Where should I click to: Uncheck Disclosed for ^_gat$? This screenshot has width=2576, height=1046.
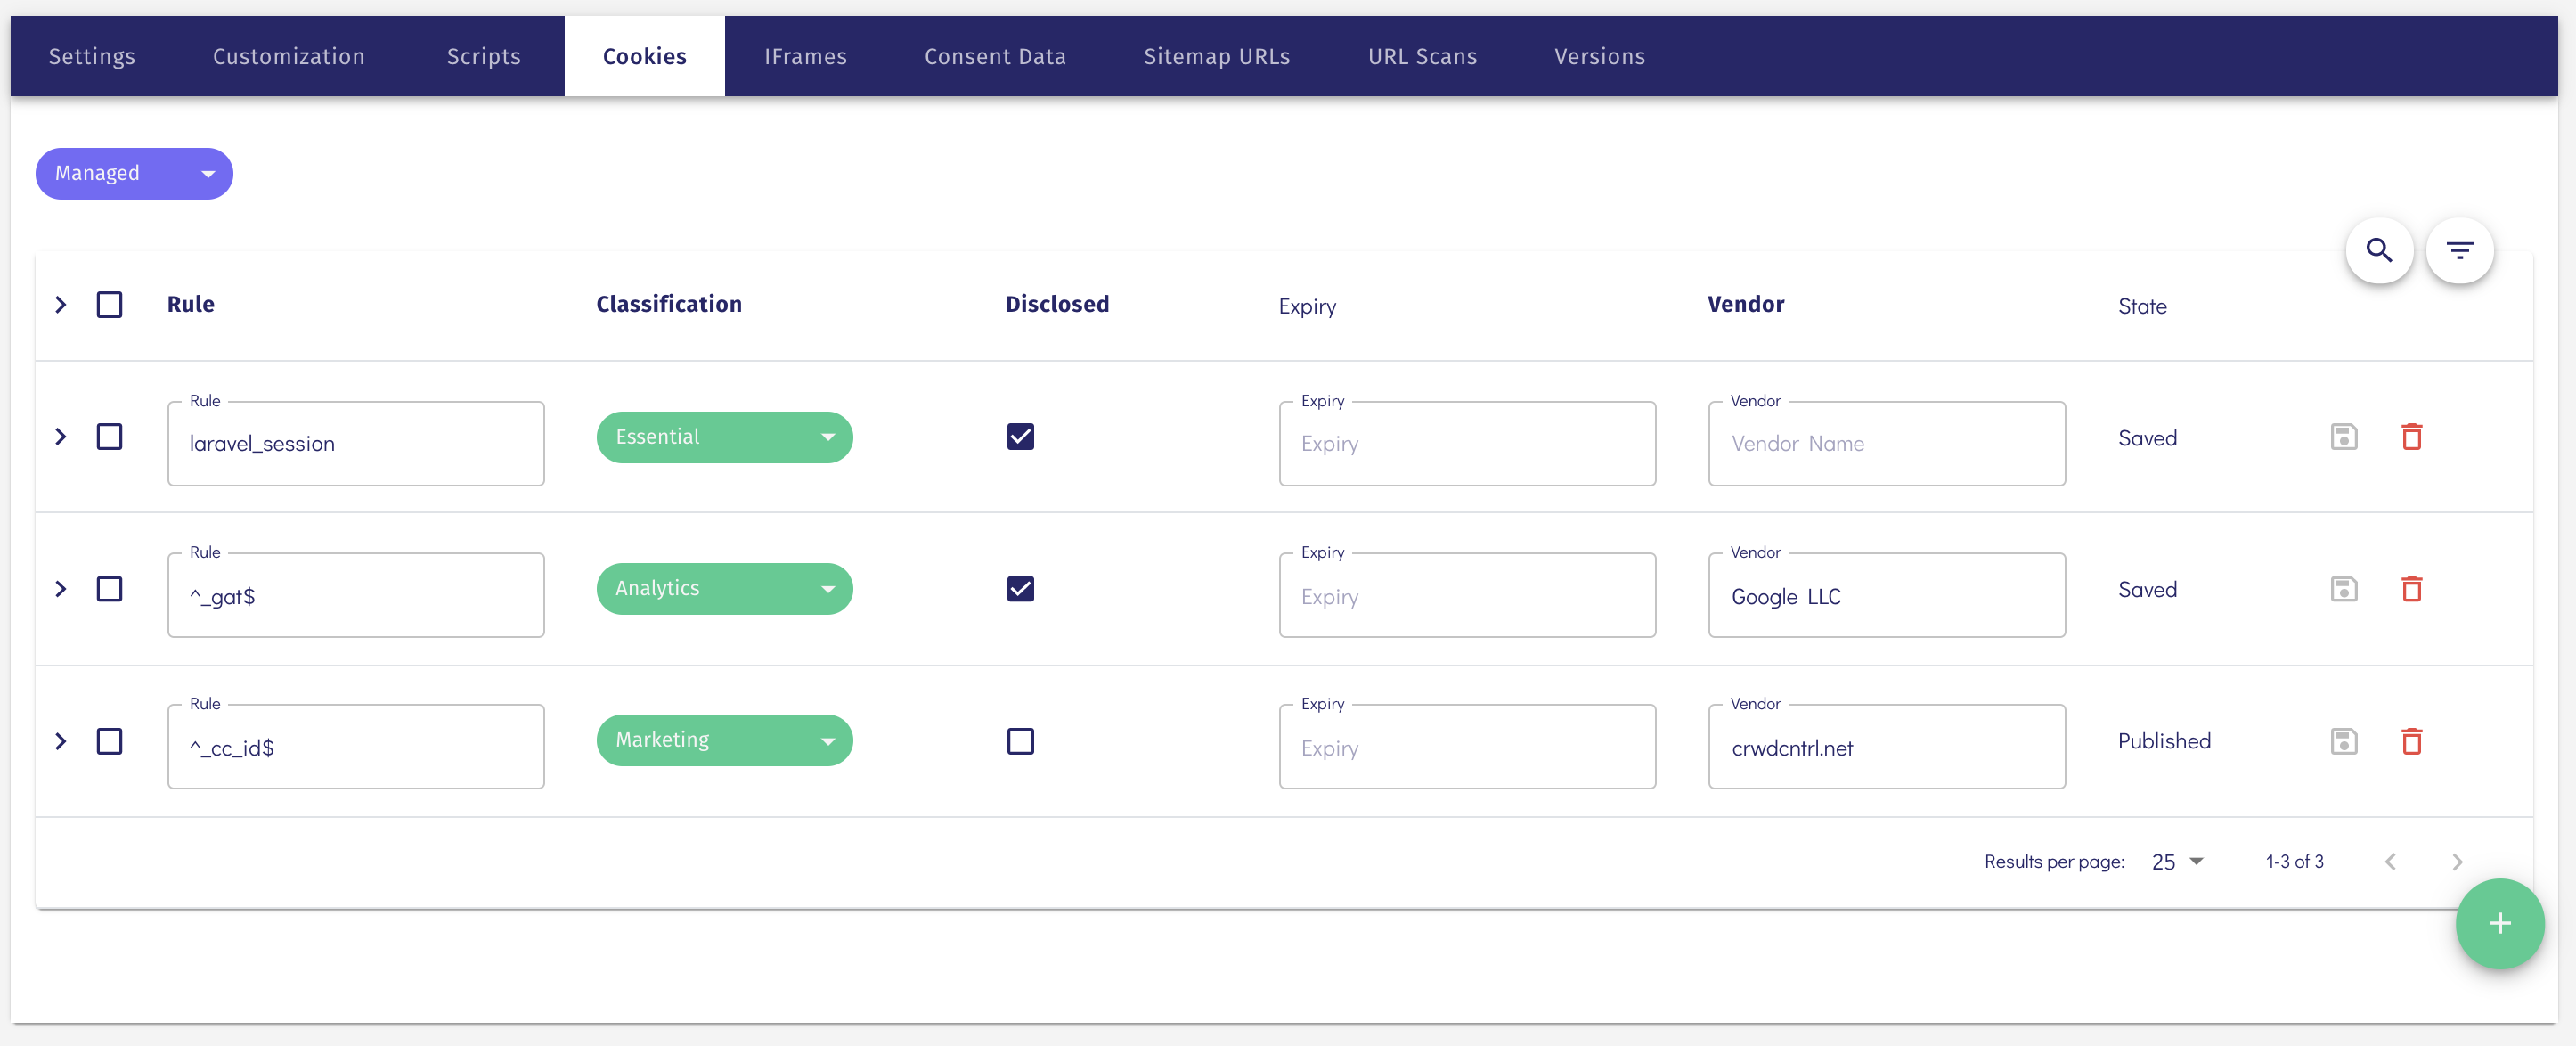(1020, 589)
